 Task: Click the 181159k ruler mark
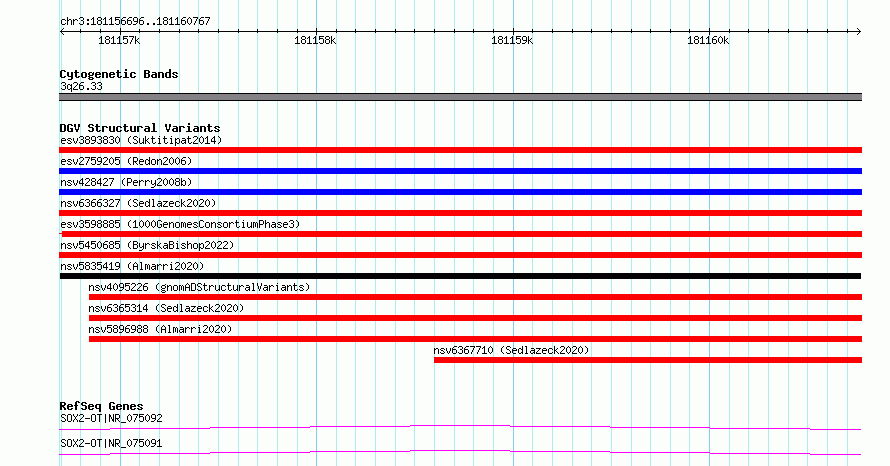[512, 40]
